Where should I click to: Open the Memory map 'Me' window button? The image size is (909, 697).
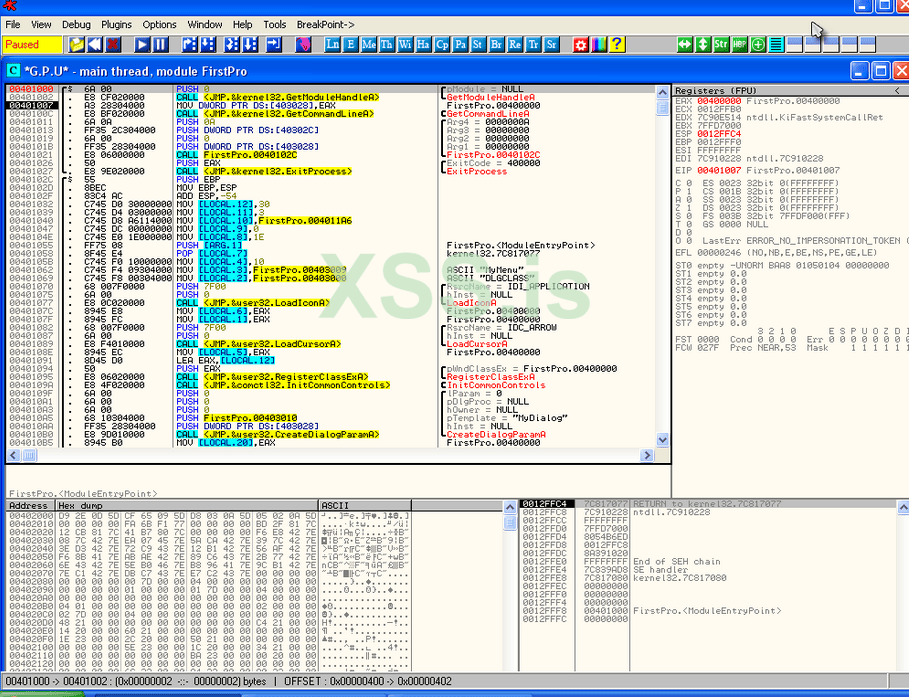[369, 45]
